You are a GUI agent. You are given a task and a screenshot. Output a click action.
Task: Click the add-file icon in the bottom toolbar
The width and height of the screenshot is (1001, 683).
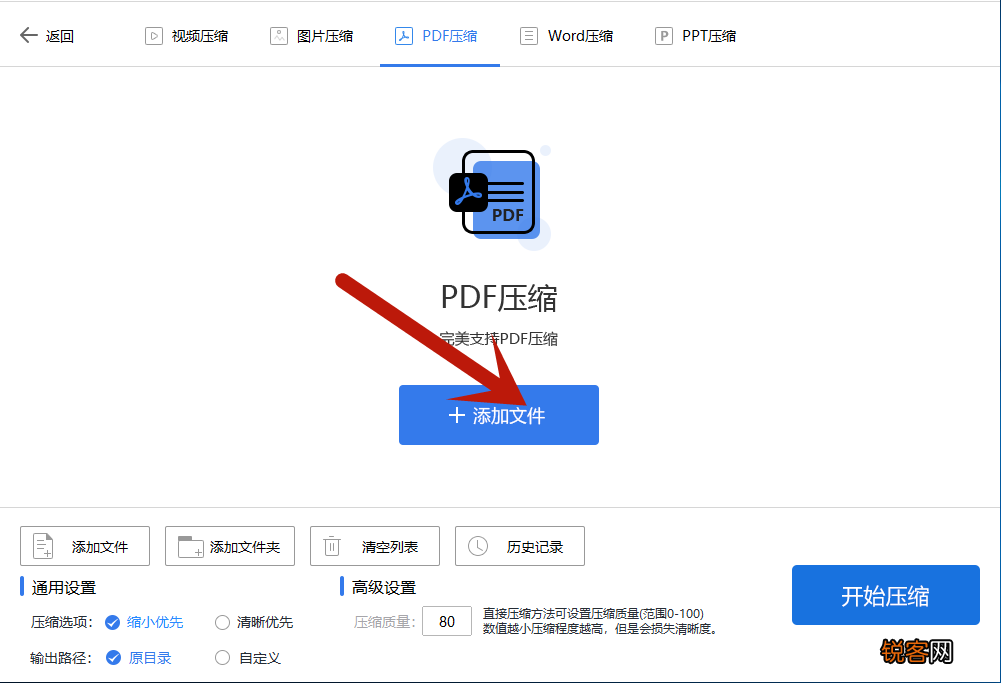coord(43,546)
